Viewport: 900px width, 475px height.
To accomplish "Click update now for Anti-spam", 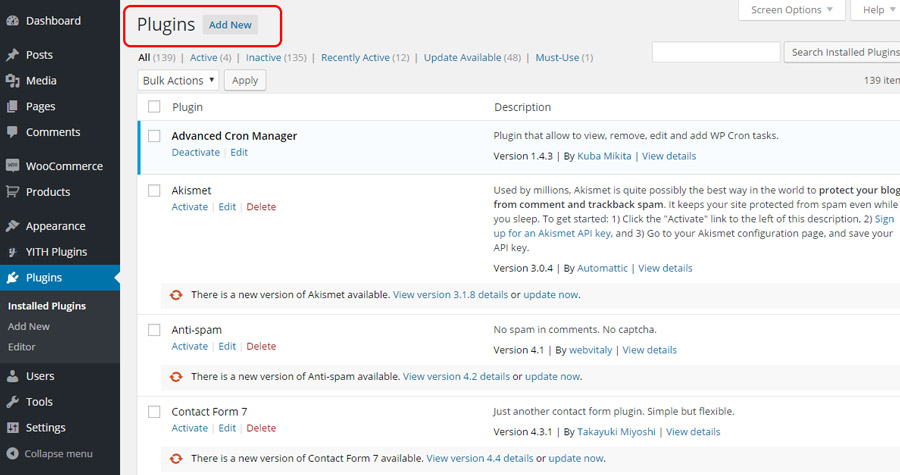I will pyautogui.click(x=552, y=376).
